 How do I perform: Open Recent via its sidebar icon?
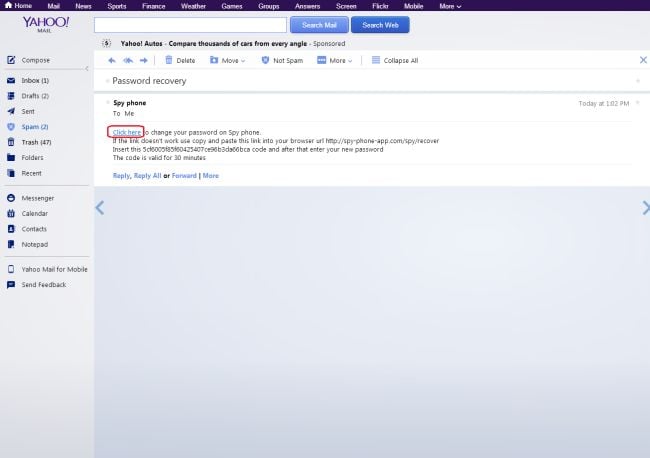click(x=11, y=173)
